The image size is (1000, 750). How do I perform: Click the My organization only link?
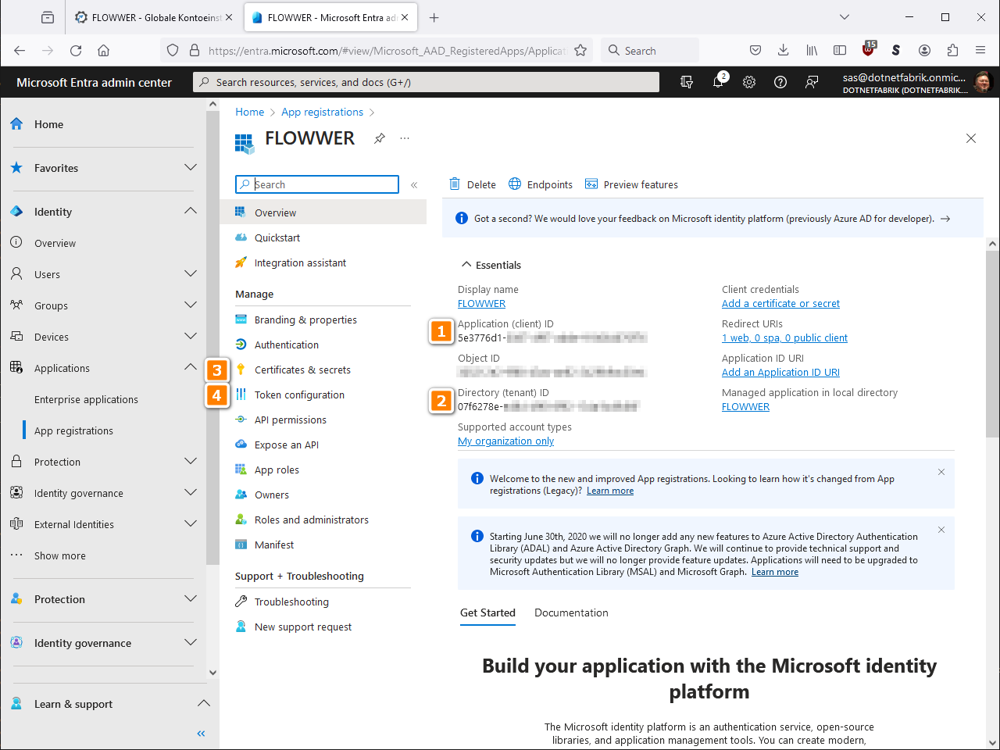pyautogui.click(x=506, y=440)
